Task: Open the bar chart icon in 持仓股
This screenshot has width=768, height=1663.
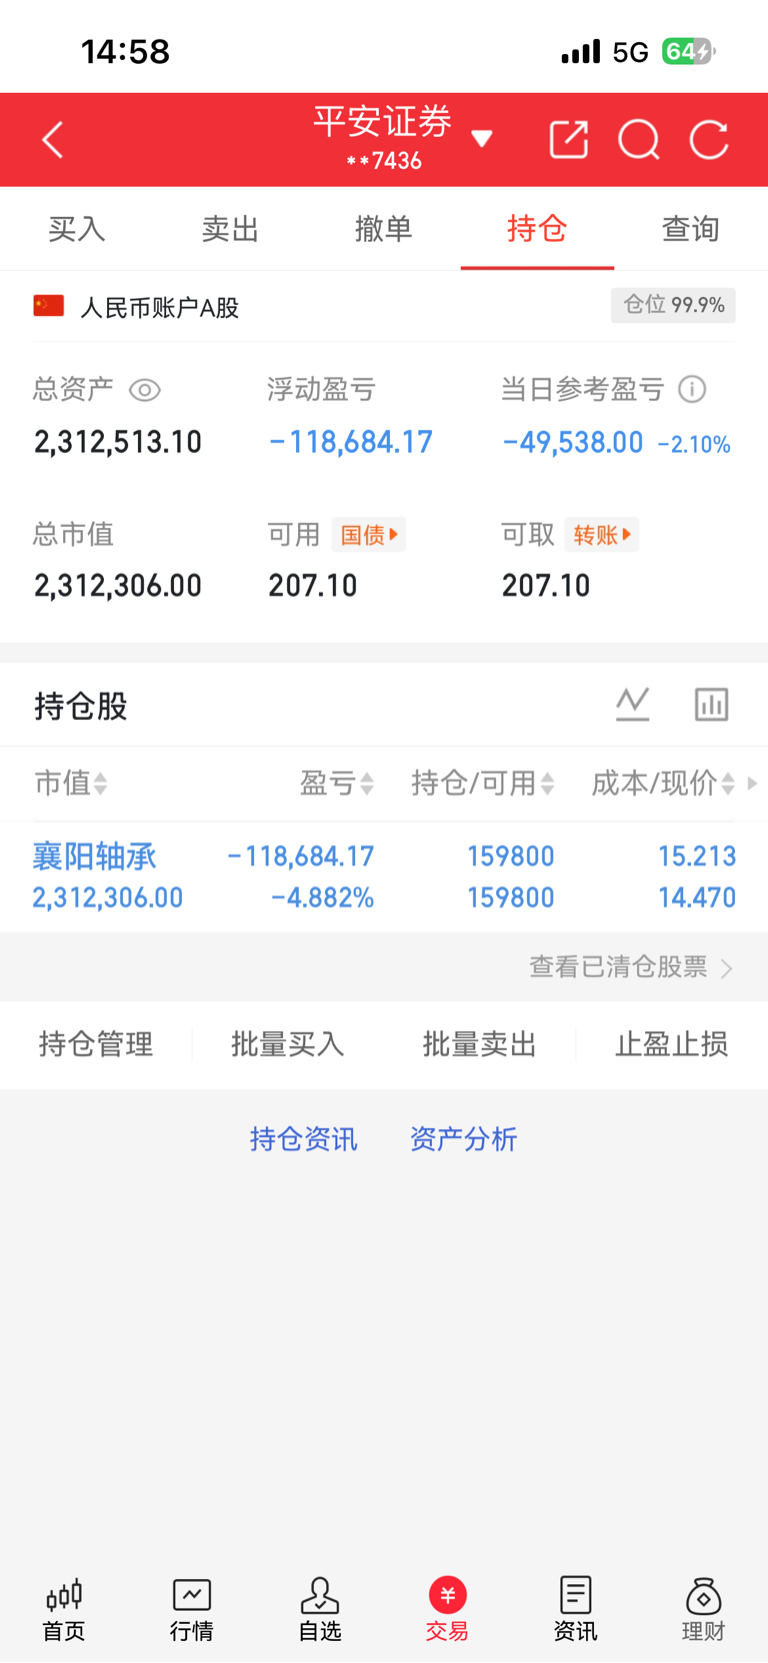Action: (711, 705)
